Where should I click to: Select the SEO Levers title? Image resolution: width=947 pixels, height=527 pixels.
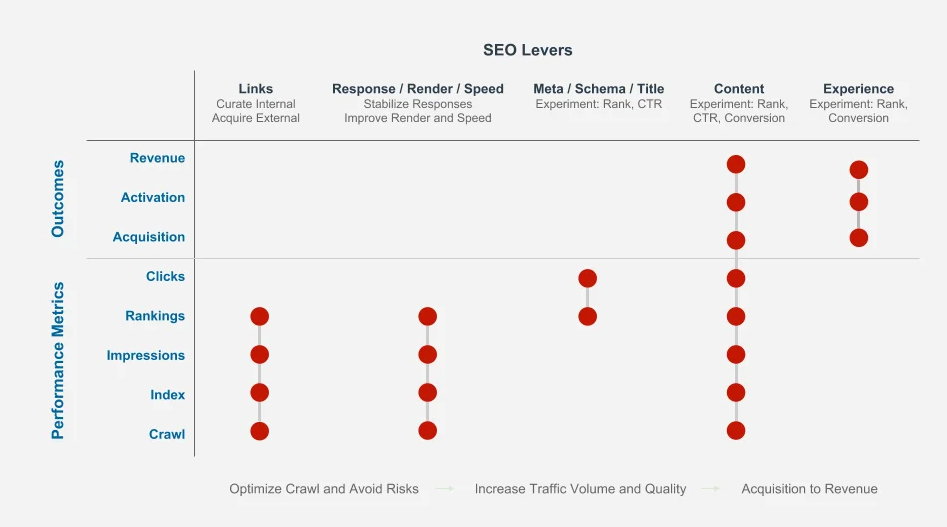click(528, 50)
